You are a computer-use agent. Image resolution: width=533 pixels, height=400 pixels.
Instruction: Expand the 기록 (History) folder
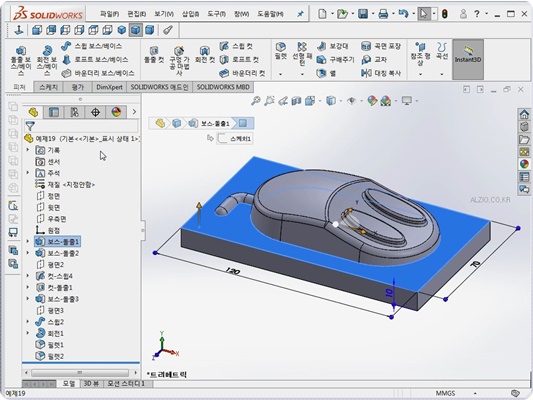[x=28, y=150]
